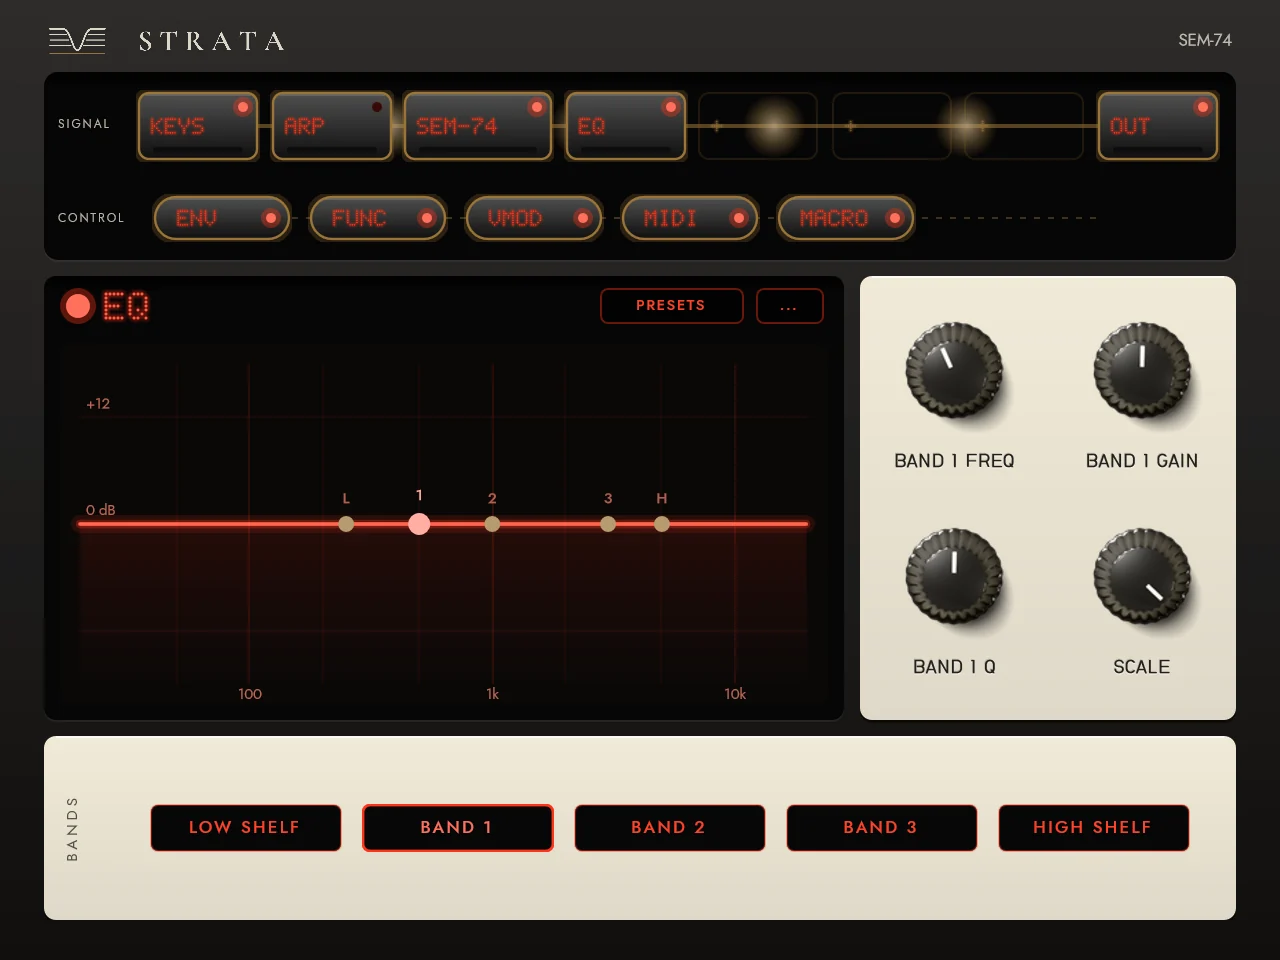
Task: Switch to the LOW SHELF band tab
Action: 246,828
